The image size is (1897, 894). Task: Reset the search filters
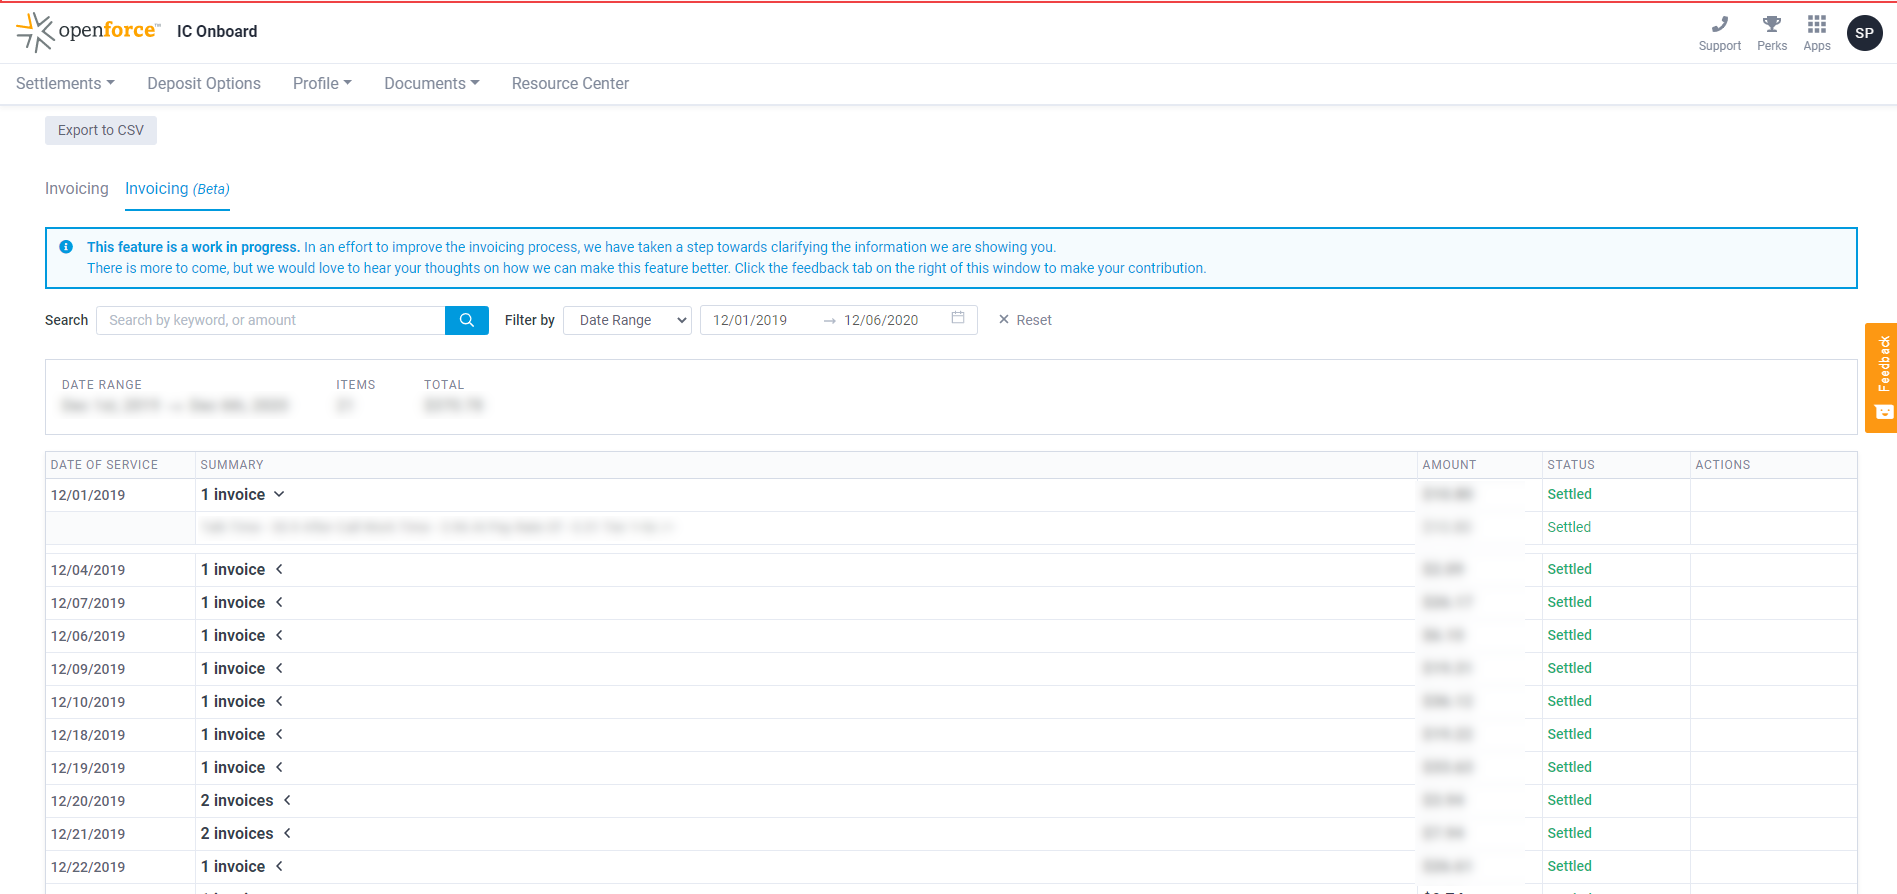tap(1025, 320)
